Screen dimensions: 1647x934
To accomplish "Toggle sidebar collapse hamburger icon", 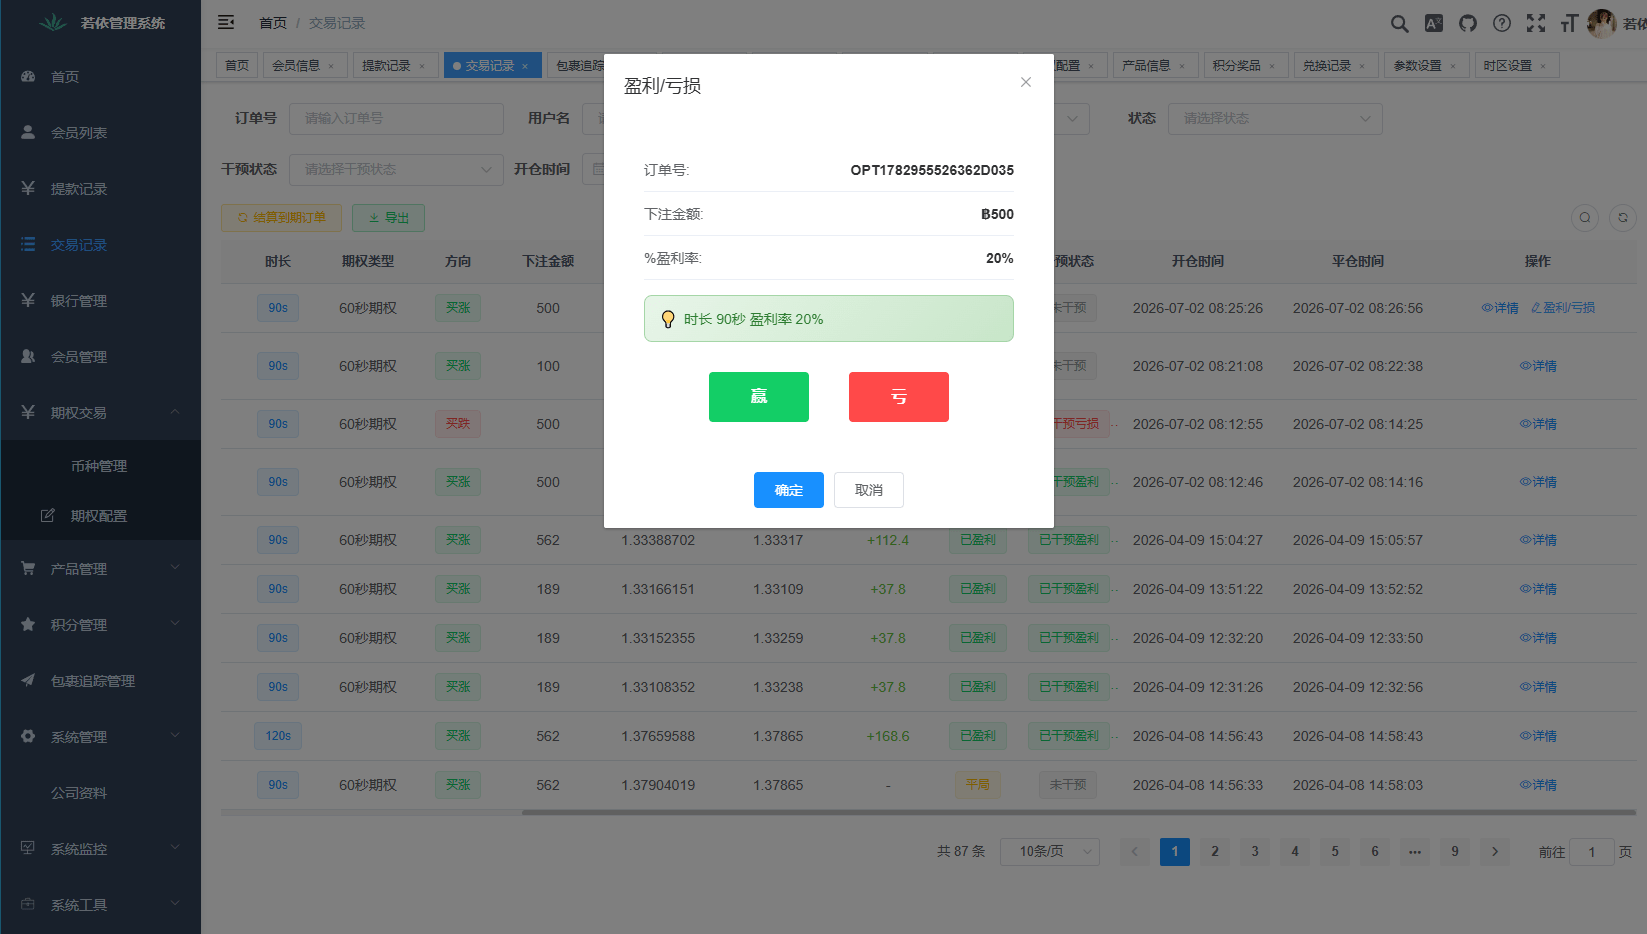I will coord(226,22).
